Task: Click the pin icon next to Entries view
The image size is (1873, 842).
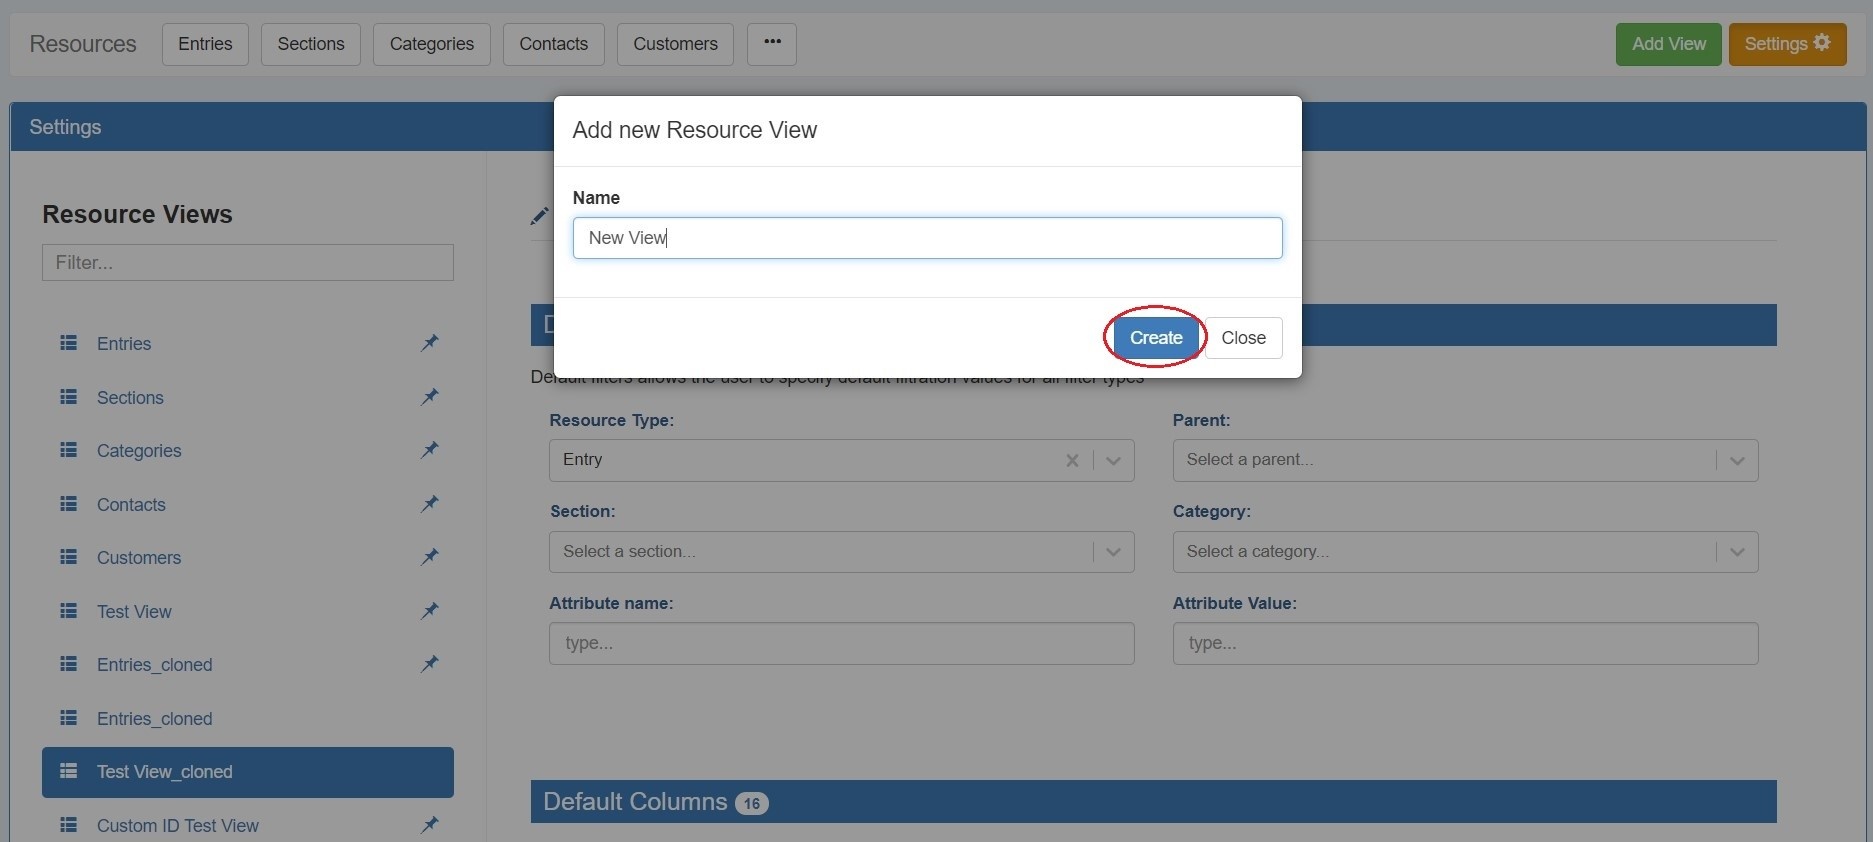Action: (x=430, y=343)
